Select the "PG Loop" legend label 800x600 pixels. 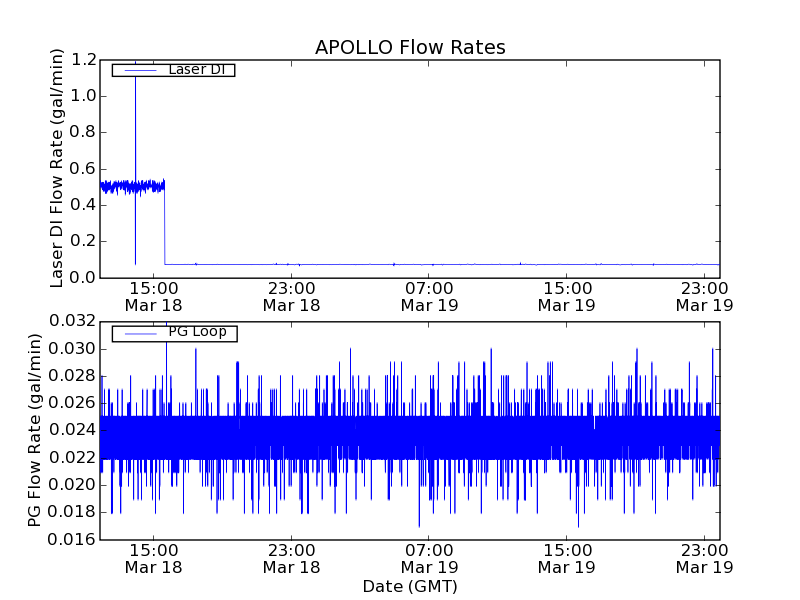tap(197, 332)
